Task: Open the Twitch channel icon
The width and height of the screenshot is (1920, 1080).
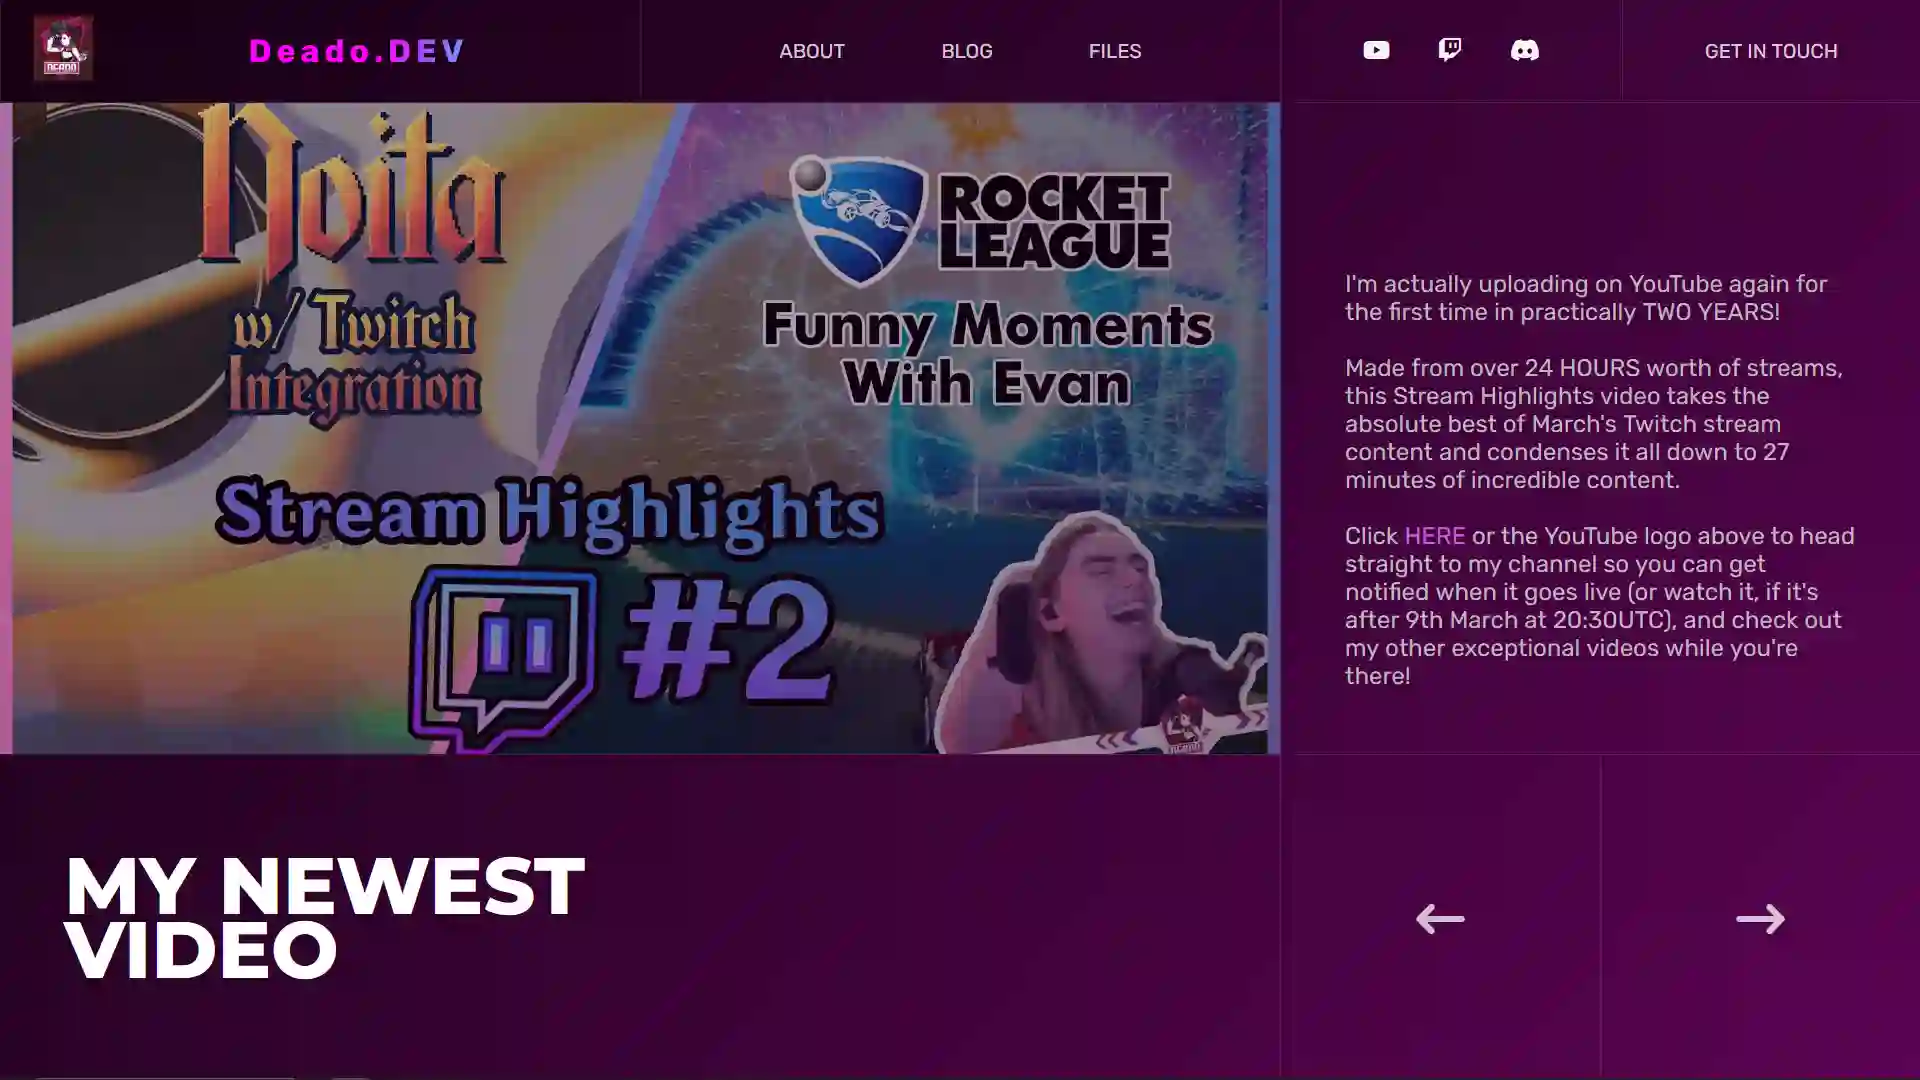Action: pyautogui.click(x=1449, y=50)
